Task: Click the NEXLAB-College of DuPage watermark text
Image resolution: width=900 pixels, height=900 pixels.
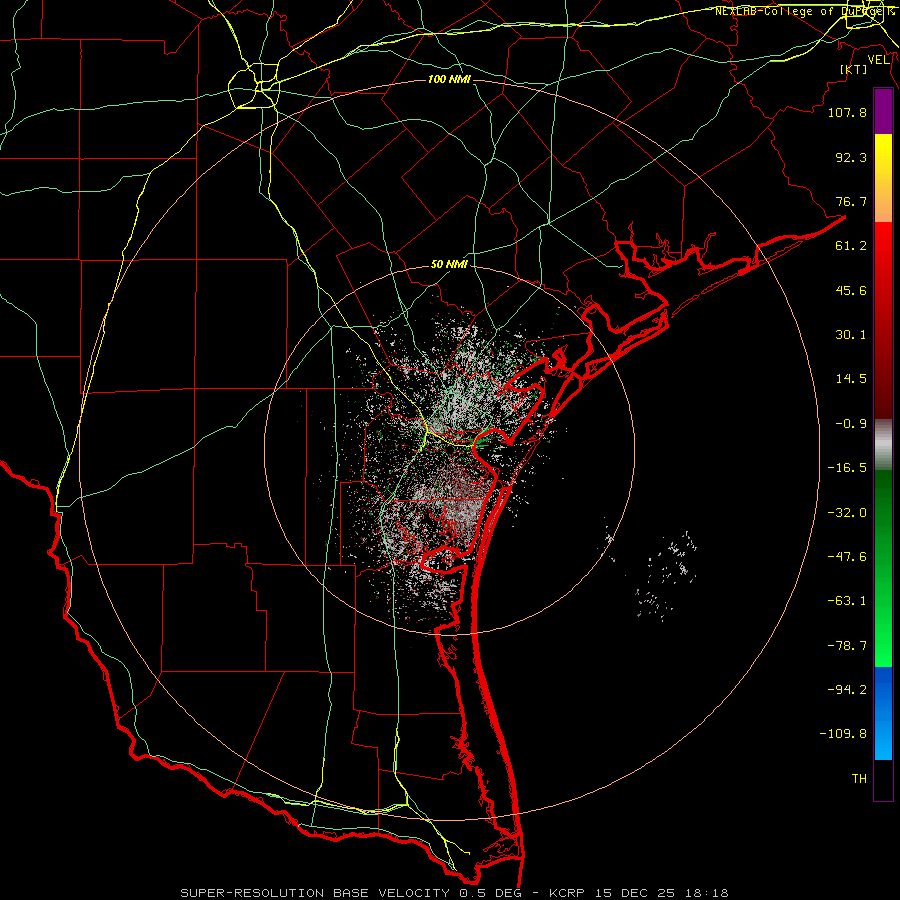Action: tap(805, 11)
